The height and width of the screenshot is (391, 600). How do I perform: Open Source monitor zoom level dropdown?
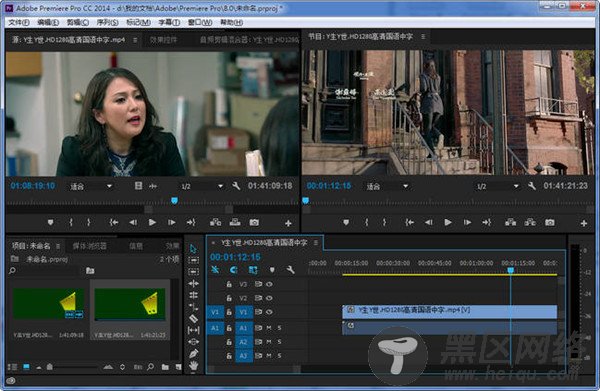91,186
